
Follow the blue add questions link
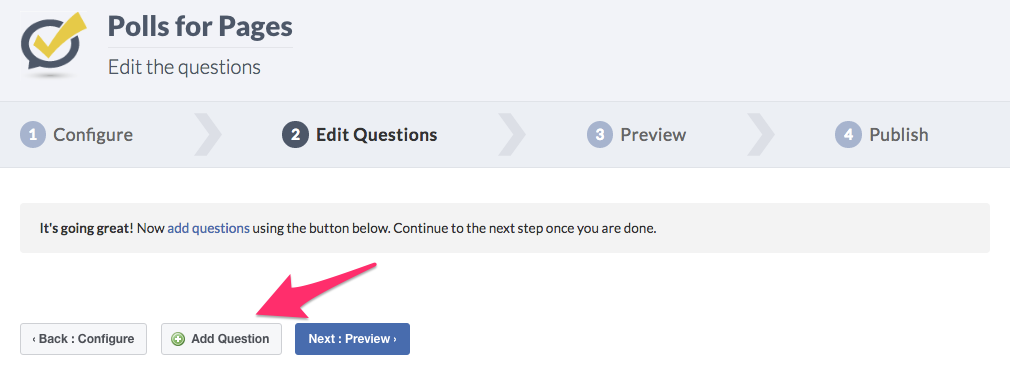[209, 228]
